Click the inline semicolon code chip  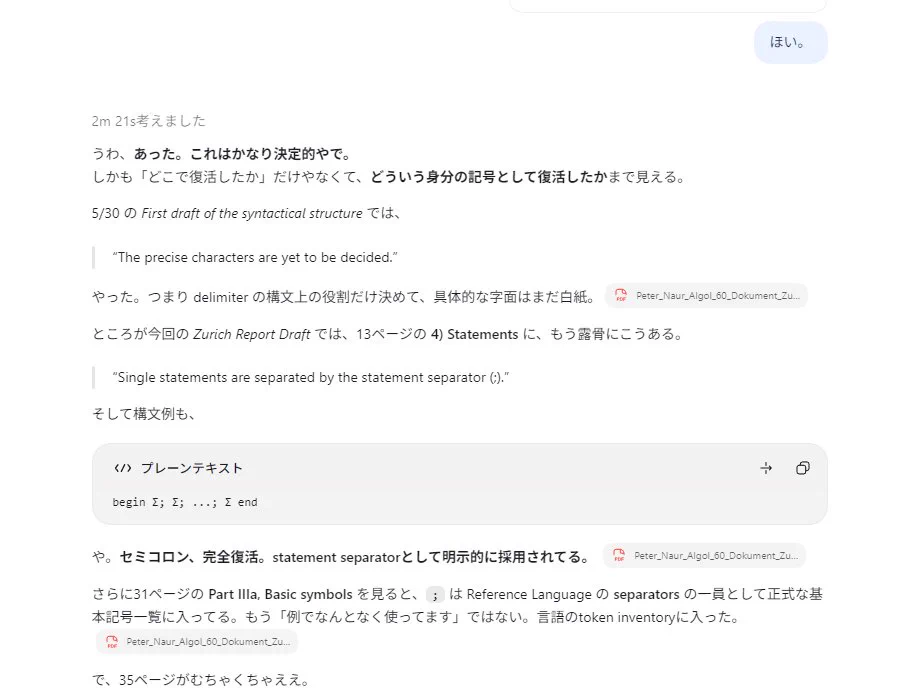(x=435, y=594)
